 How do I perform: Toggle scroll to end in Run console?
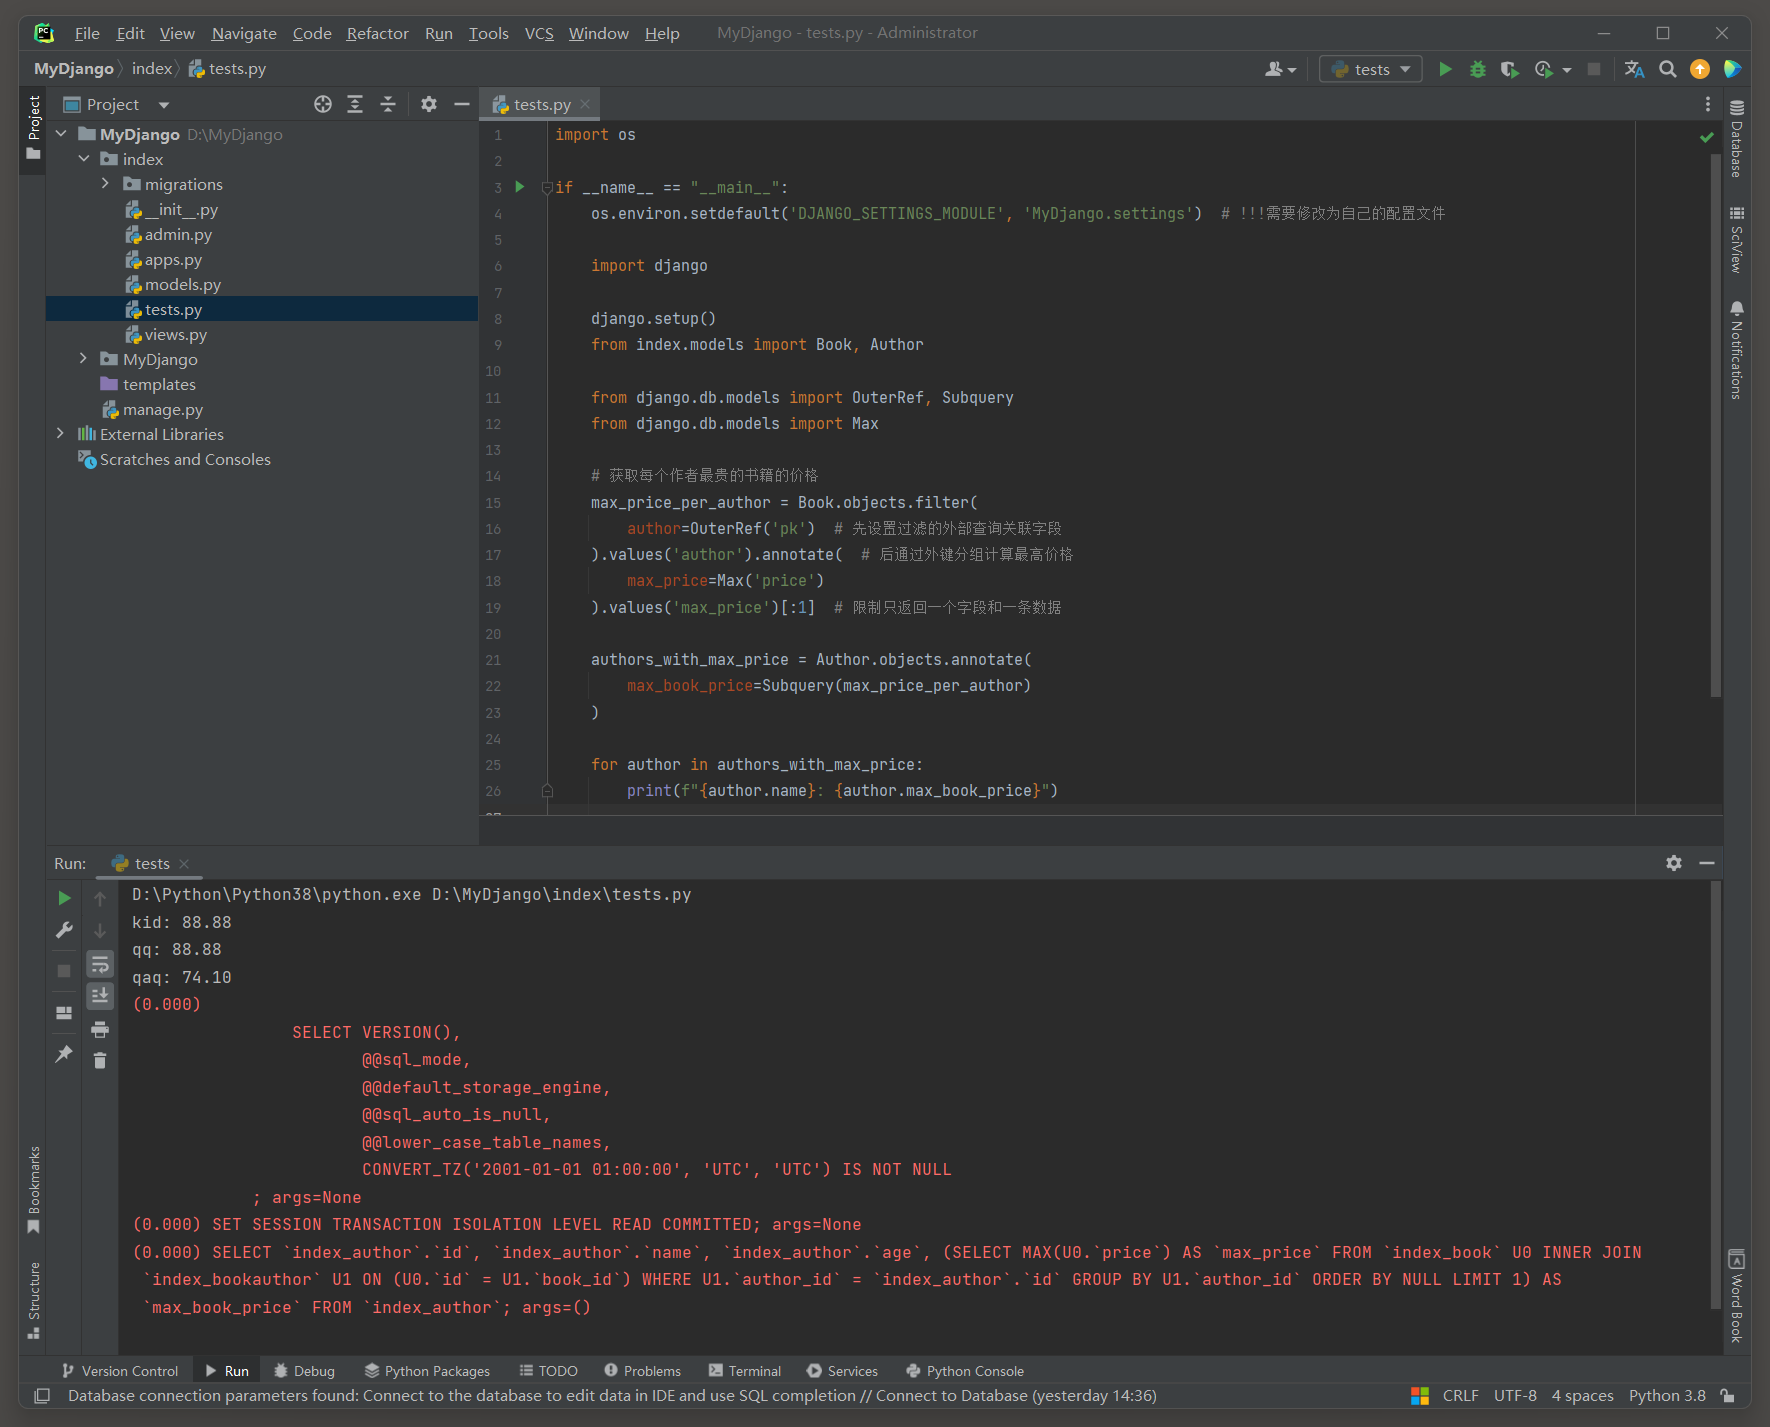pos(100,996)
